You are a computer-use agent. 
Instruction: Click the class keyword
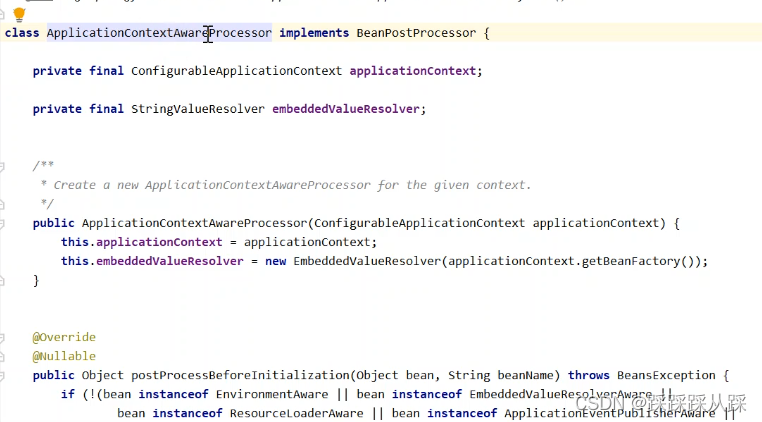(x=22, y=33)
